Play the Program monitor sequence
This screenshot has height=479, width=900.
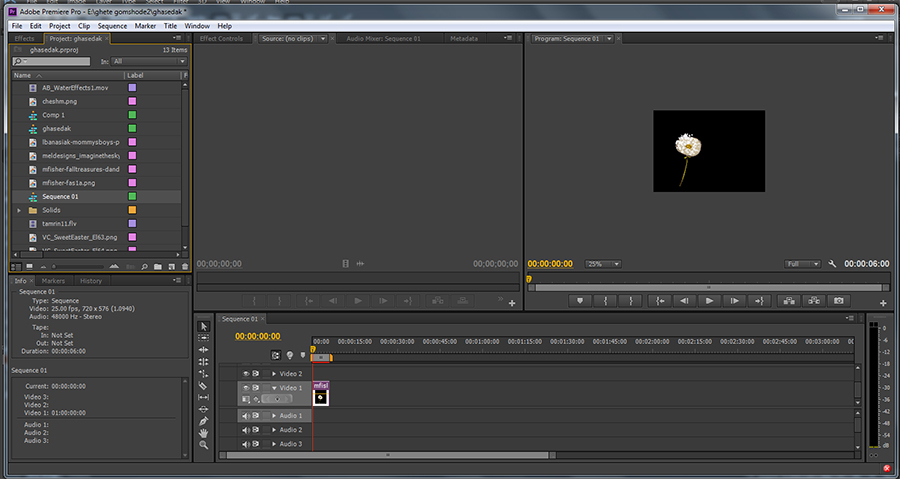tap(709, 301)
